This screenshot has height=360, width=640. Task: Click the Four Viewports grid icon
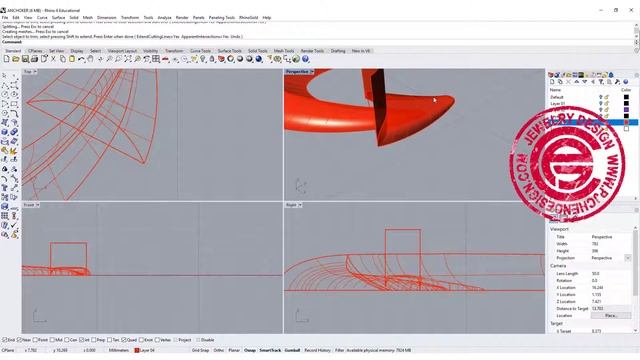[156, 59]
